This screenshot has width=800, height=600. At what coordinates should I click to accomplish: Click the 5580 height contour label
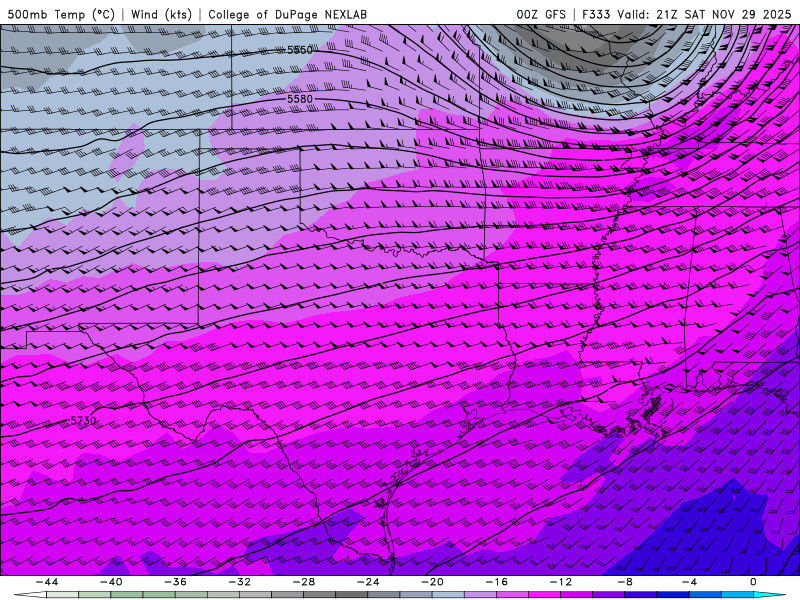click(299, 99)
